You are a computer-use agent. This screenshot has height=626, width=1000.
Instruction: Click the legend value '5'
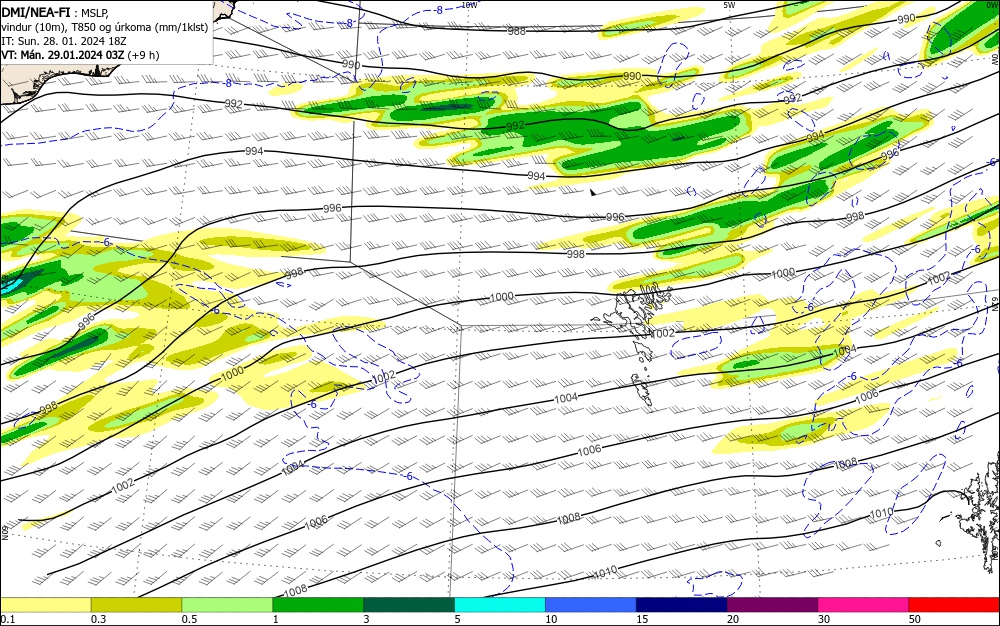(x=457, y=619)
